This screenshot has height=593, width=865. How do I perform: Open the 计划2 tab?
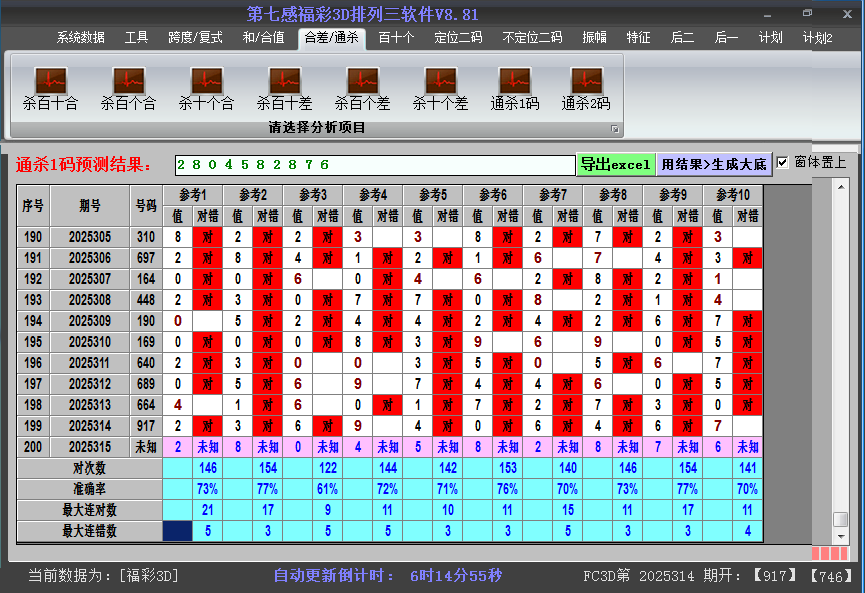(817, 38)
